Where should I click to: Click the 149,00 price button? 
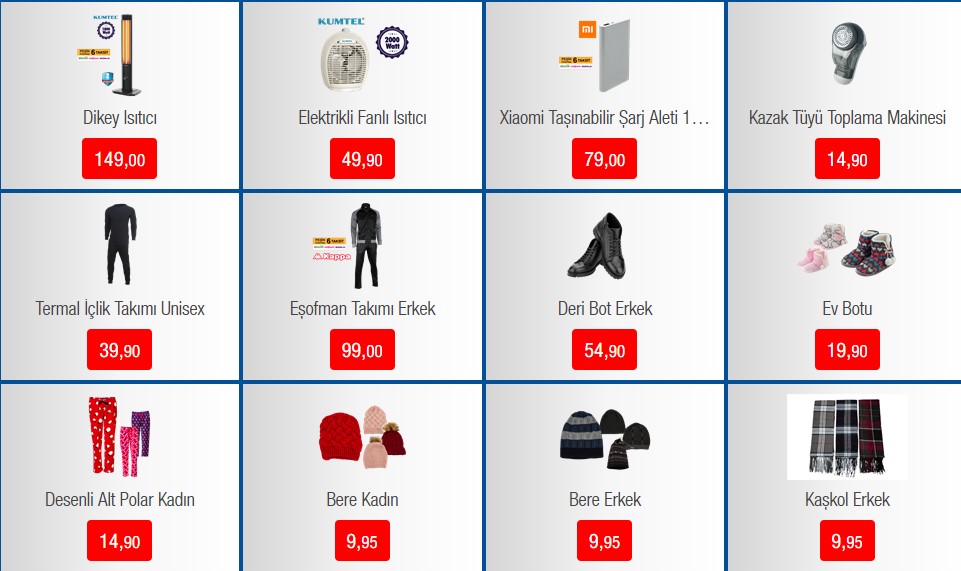pos(120,159)
